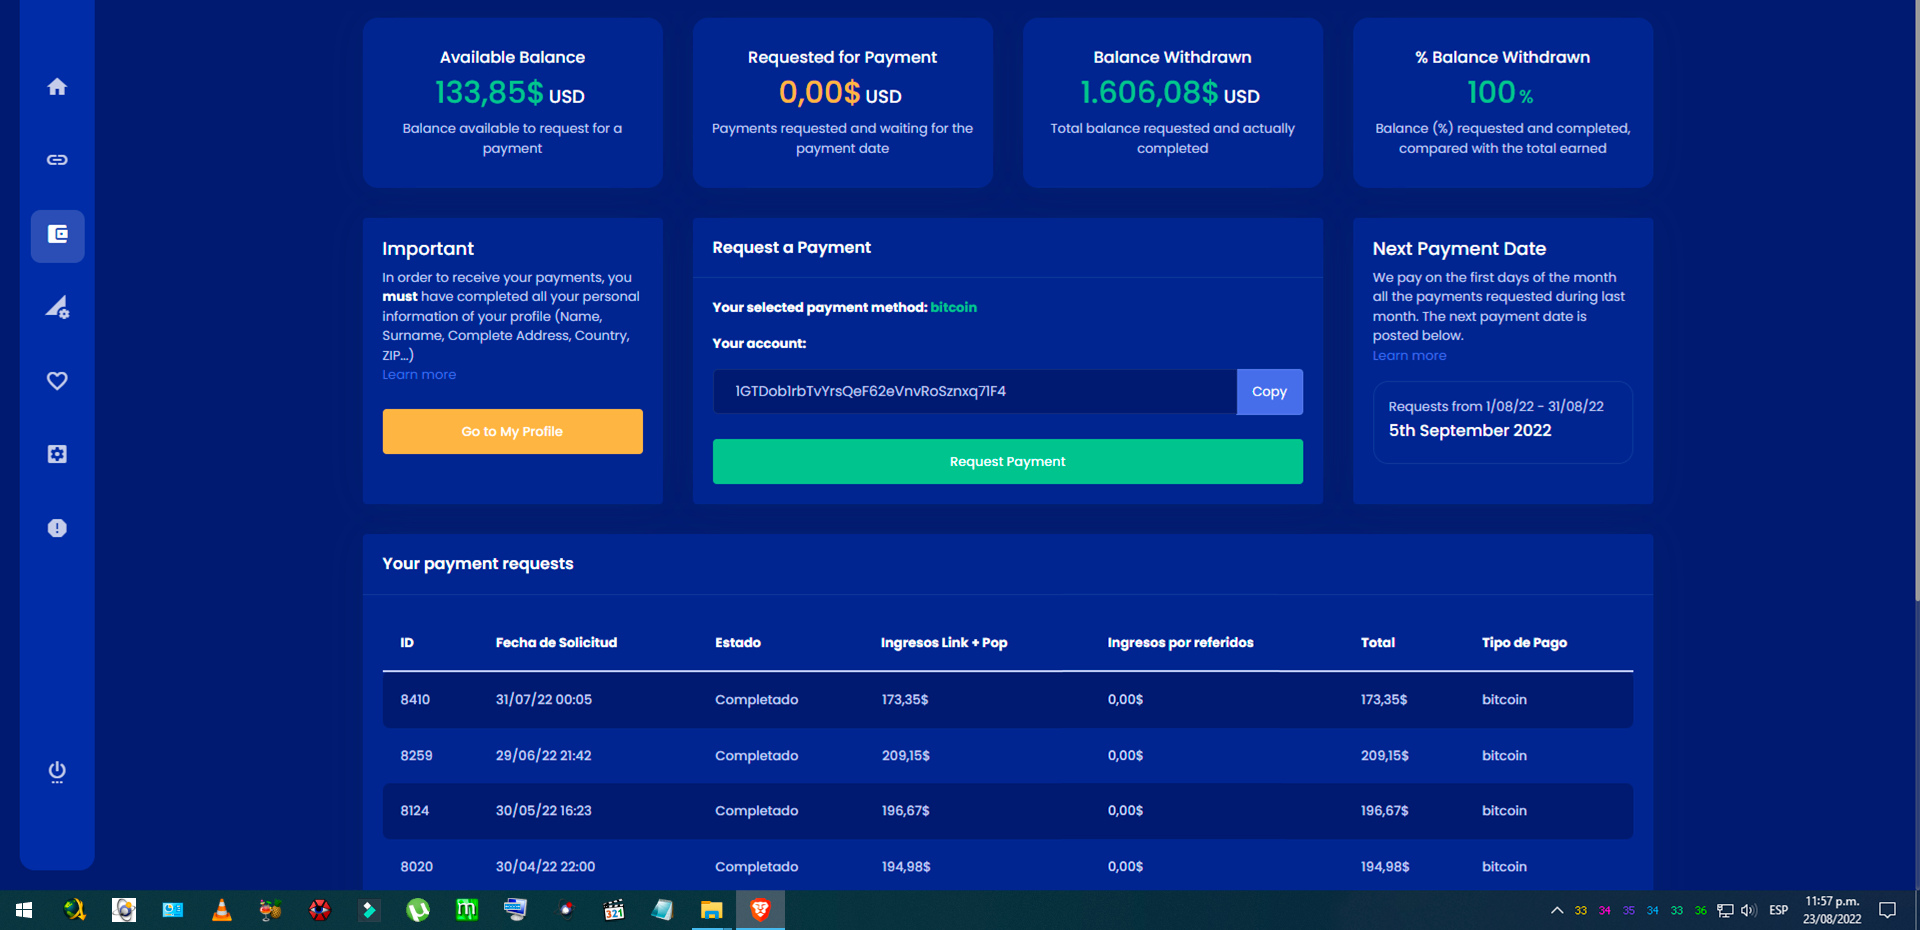Click the green Request Payment button
1920x930 pixels.
pos(1007,461)
